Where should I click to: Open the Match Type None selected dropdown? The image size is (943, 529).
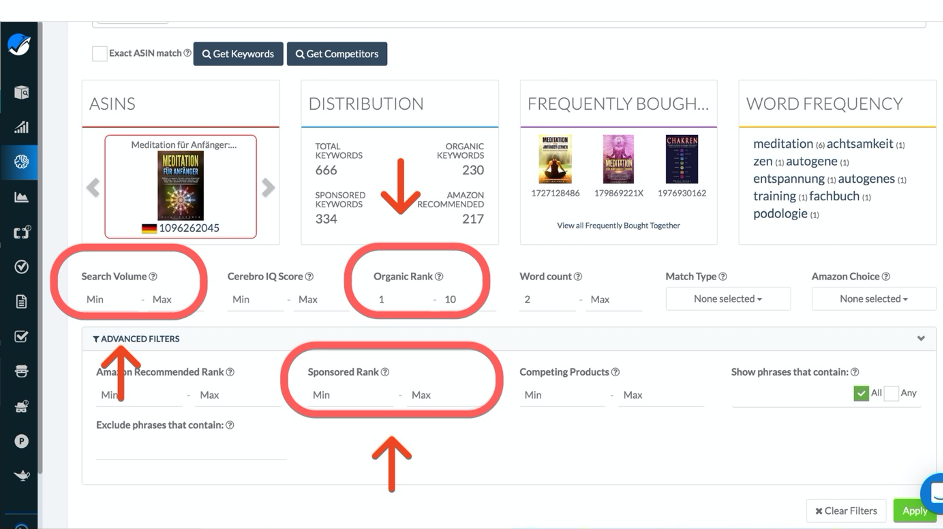pyautogui.click(x=728, y=299)
